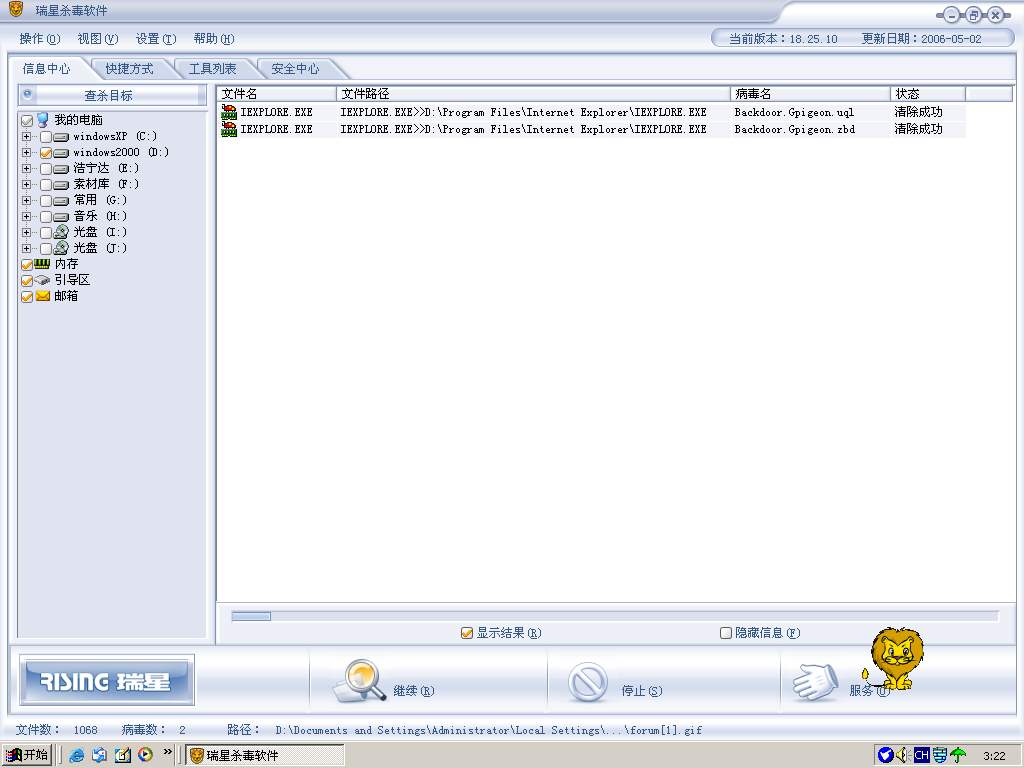Click the prohibition sign icon for 停止
This screenshot has height=768, width=1024.
point(588,682)
